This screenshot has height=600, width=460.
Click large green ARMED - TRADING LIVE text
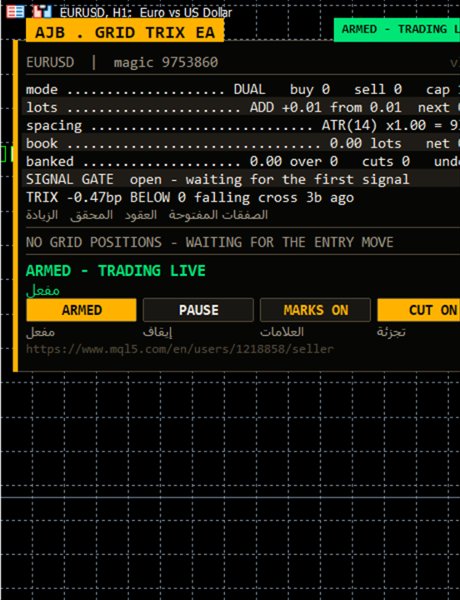coord(116,271)
